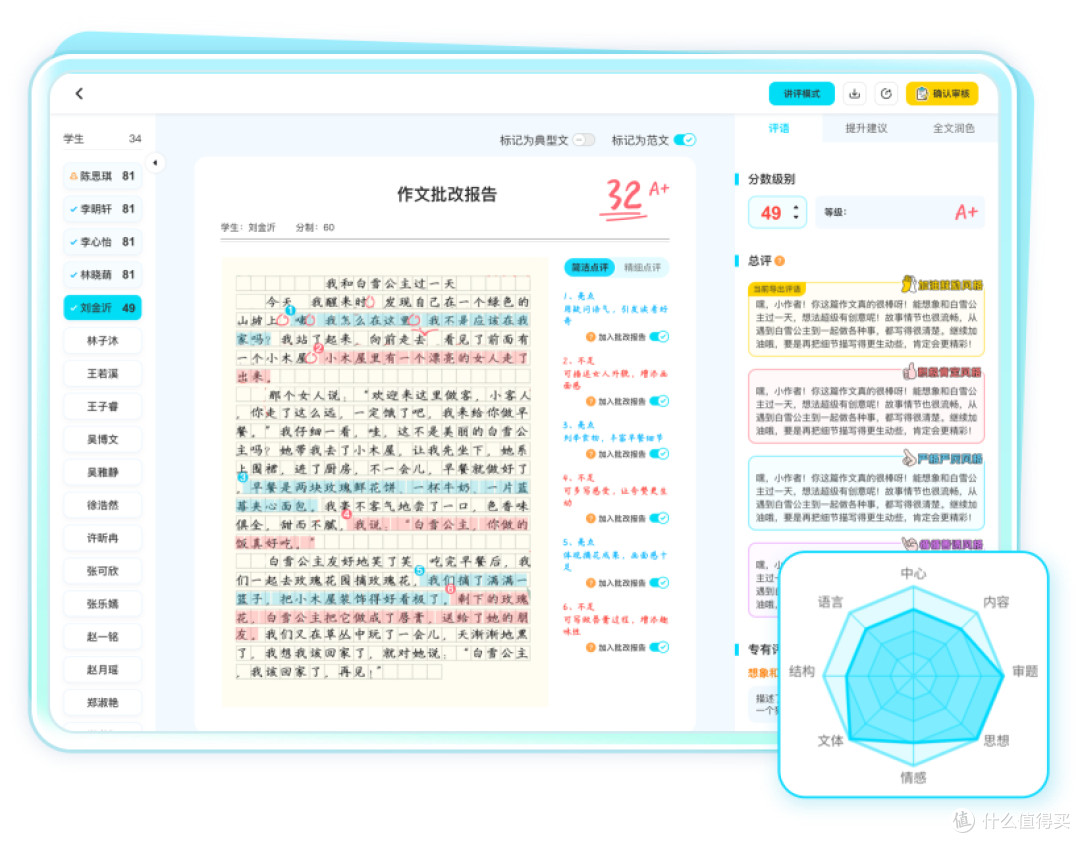The height and width of the screenshot is (843, 1080).
Task: Click annotation marker 1 in the essay
Action: [x=291, y=311]
